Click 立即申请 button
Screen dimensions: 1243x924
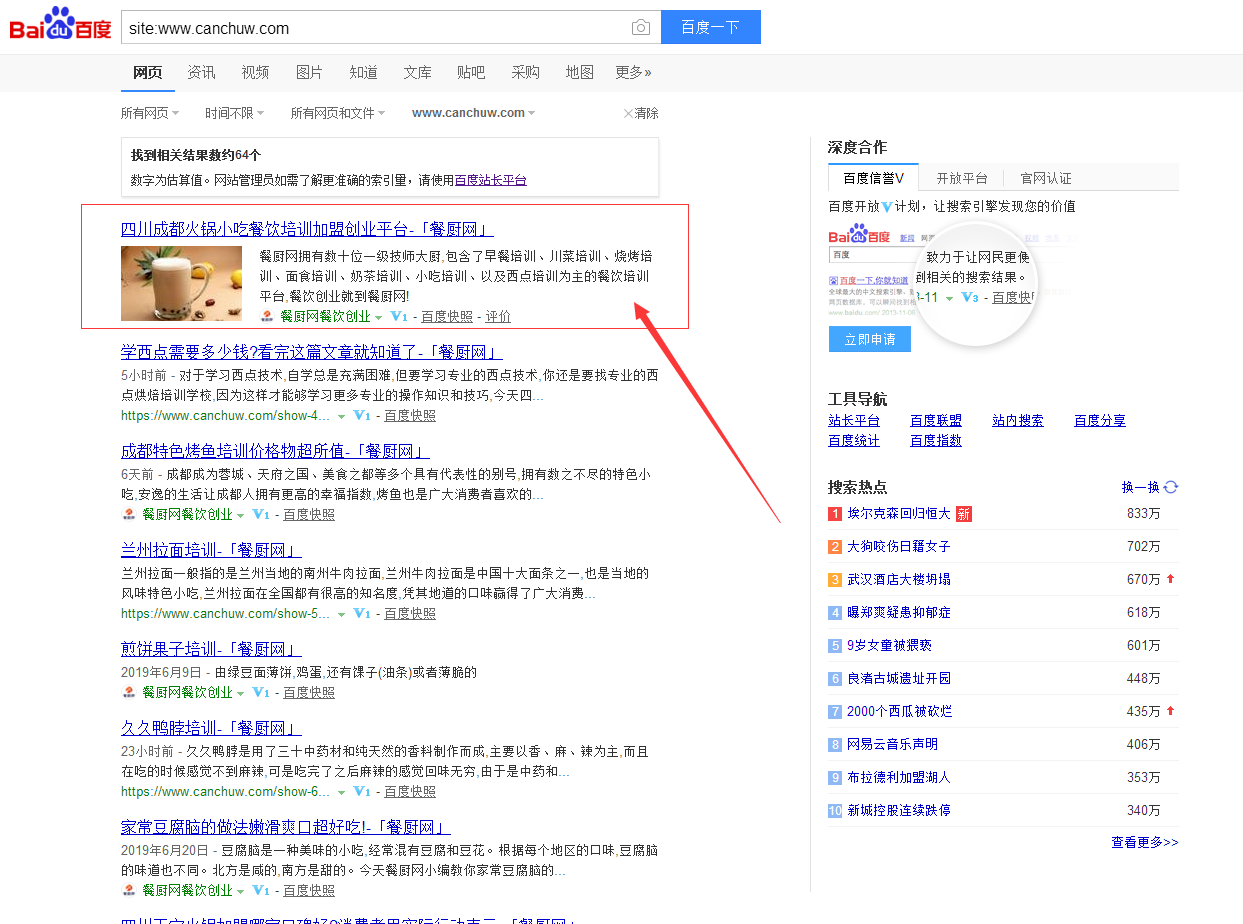pos(869,339)
